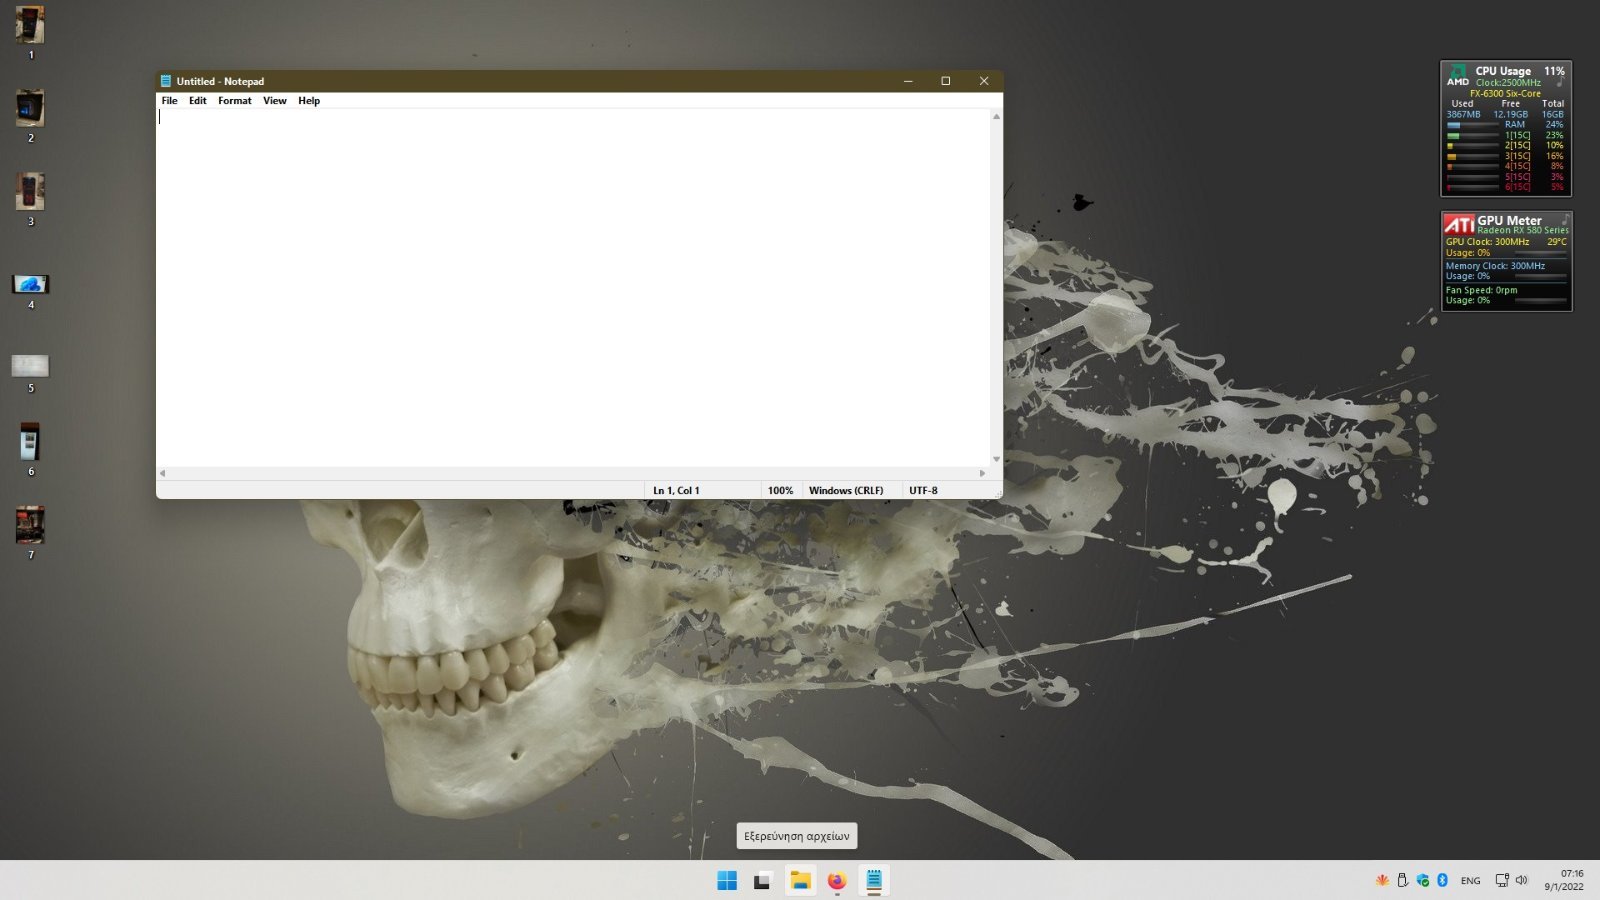The image size is (1600, 900).
Task: Expand the Help menu
Action: coord(309,101)
